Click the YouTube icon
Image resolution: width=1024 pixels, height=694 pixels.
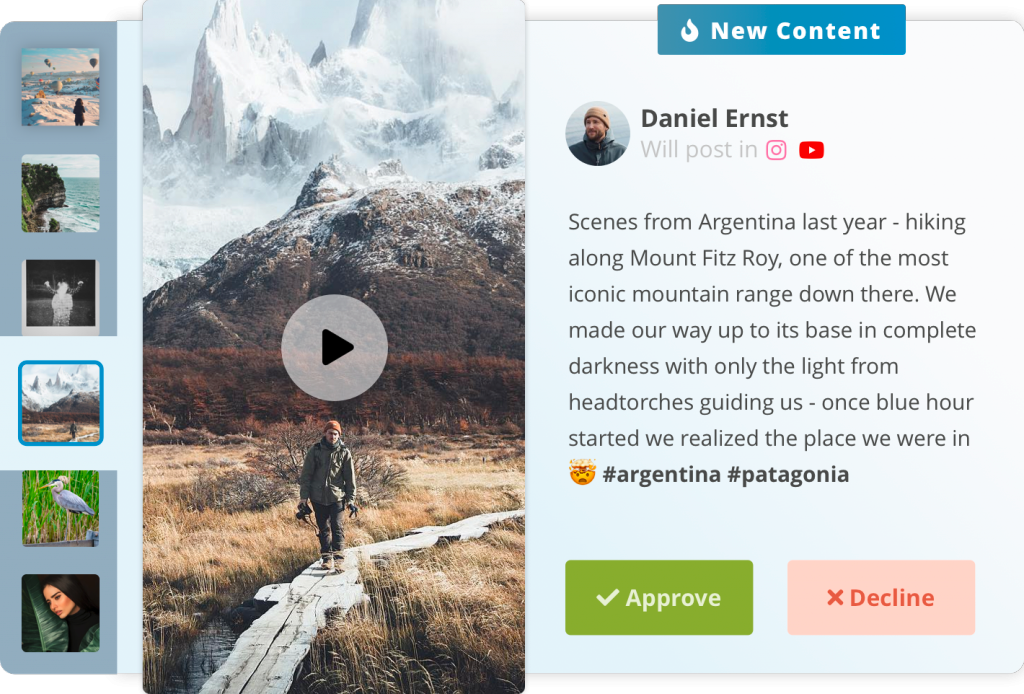811,150
